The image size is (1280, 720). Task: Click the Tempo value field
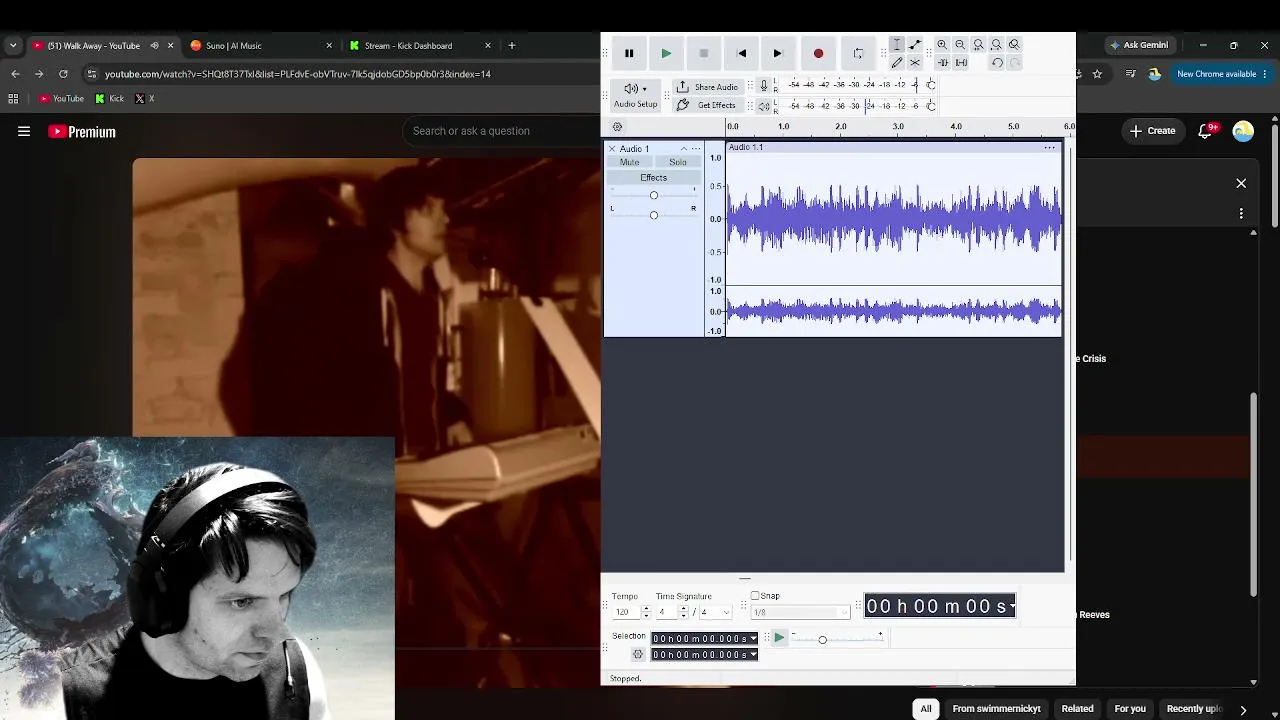624,612
